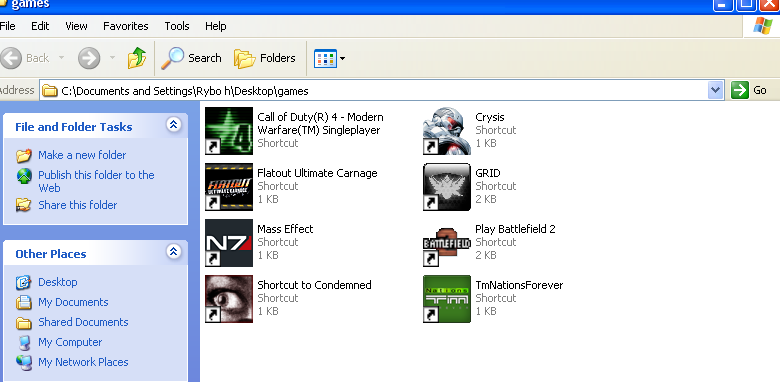Click the Views toolbar icon

pyautogui.click(x=325, y=59)
